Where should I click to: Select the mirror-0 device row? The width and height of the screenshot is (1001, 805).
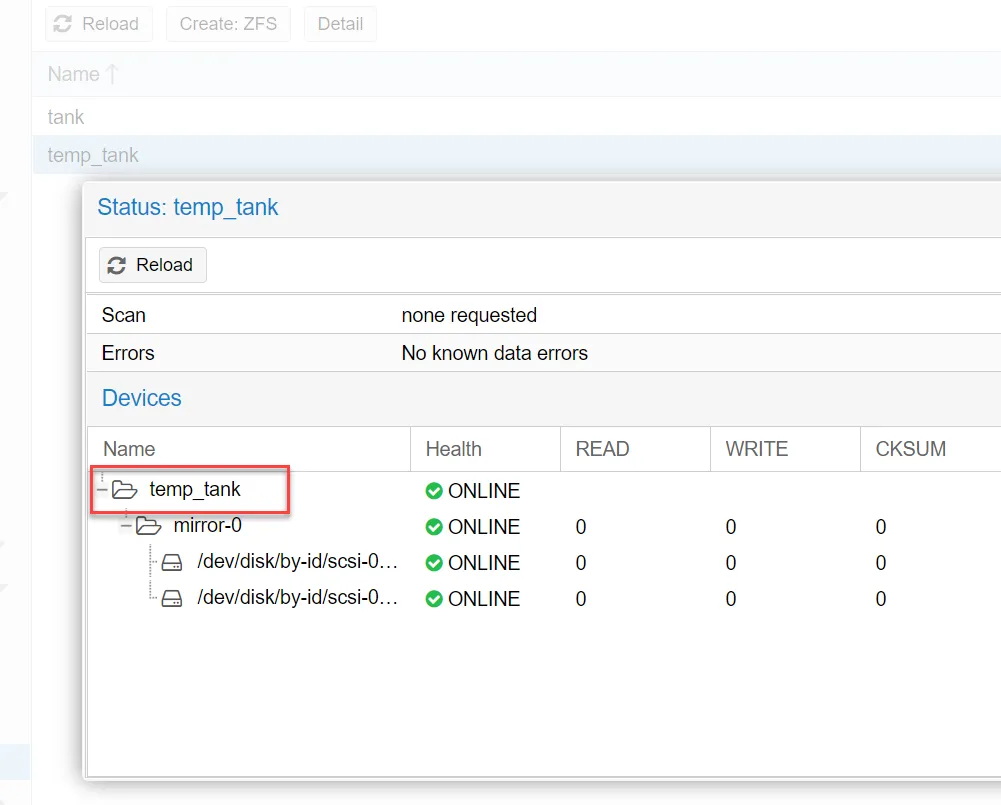coord(544,526)
